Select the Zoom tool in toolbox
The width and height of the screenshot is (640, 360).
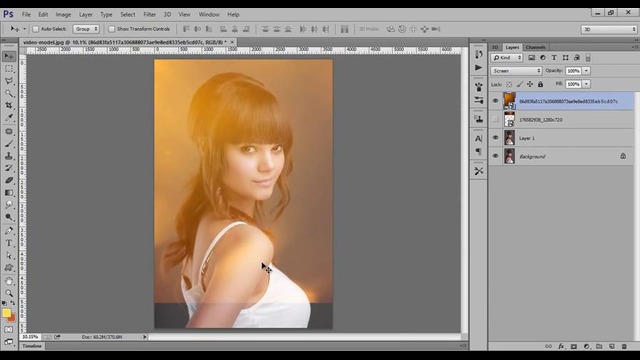pyautogui.click(x=9, y=293)
